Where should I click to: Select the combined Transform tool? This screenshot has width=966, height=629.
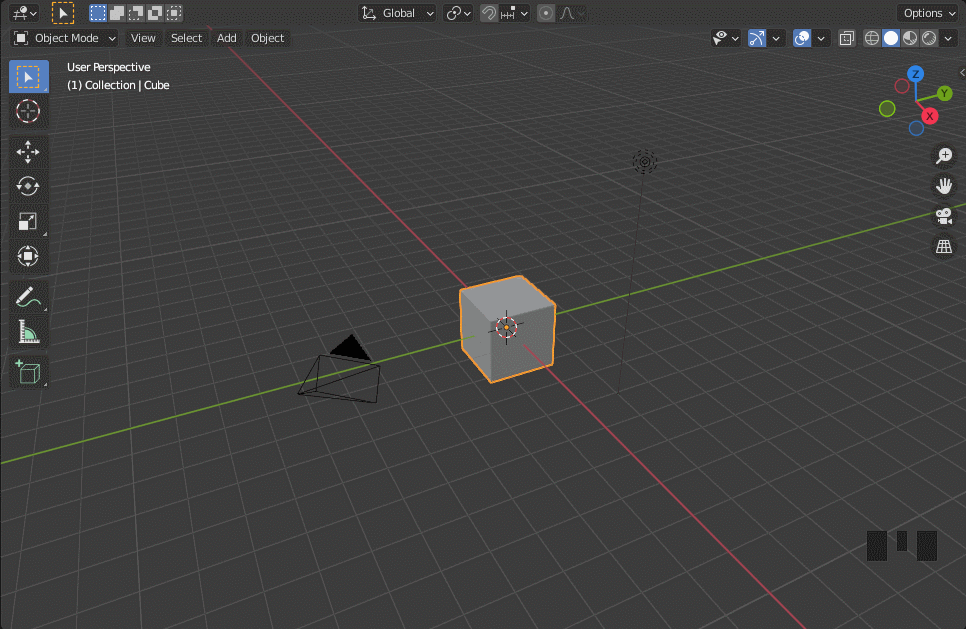point(28,256)
